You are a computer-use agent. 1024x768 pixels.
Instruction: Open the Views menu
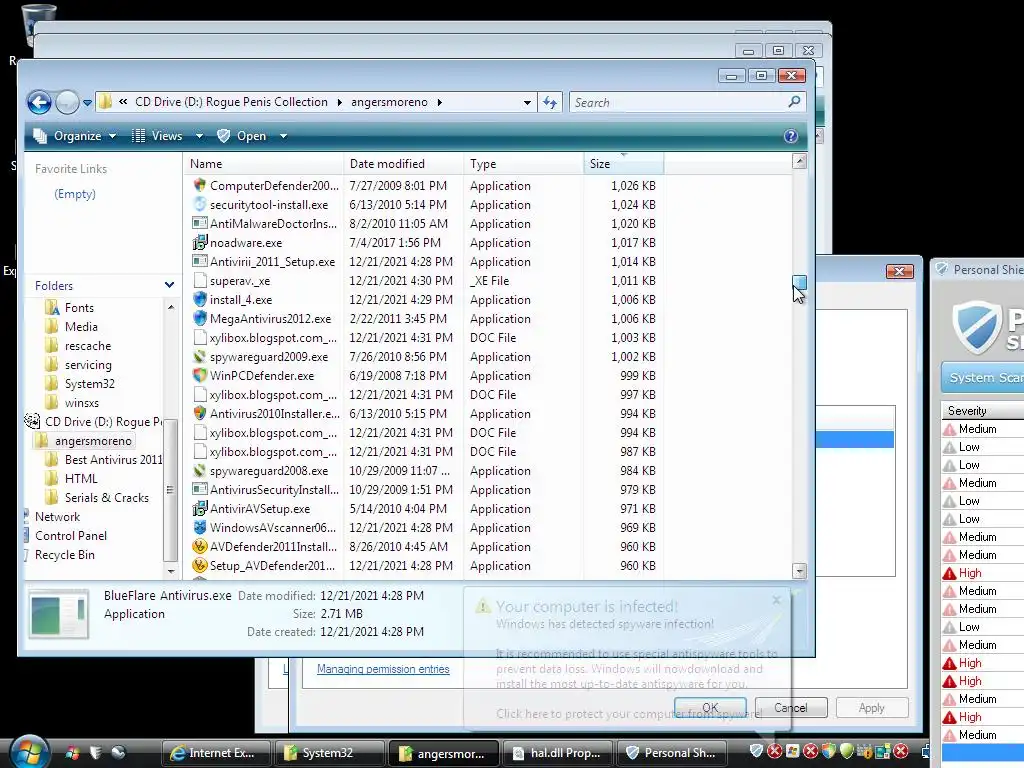click(167, 136)
